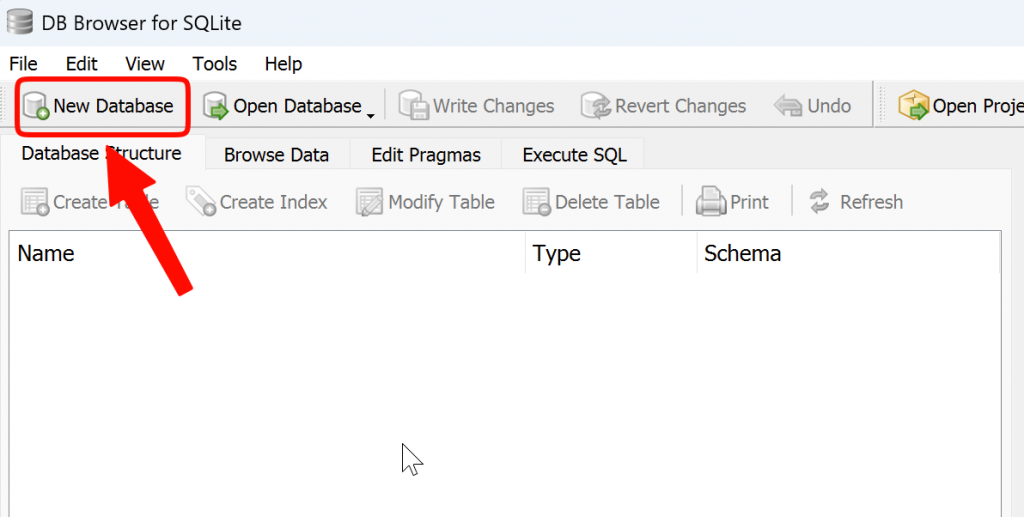The height and width of the screenshot is (517, 1024).
Task: Switch to the Browse Data tab
Action: [x=276, y=155]
